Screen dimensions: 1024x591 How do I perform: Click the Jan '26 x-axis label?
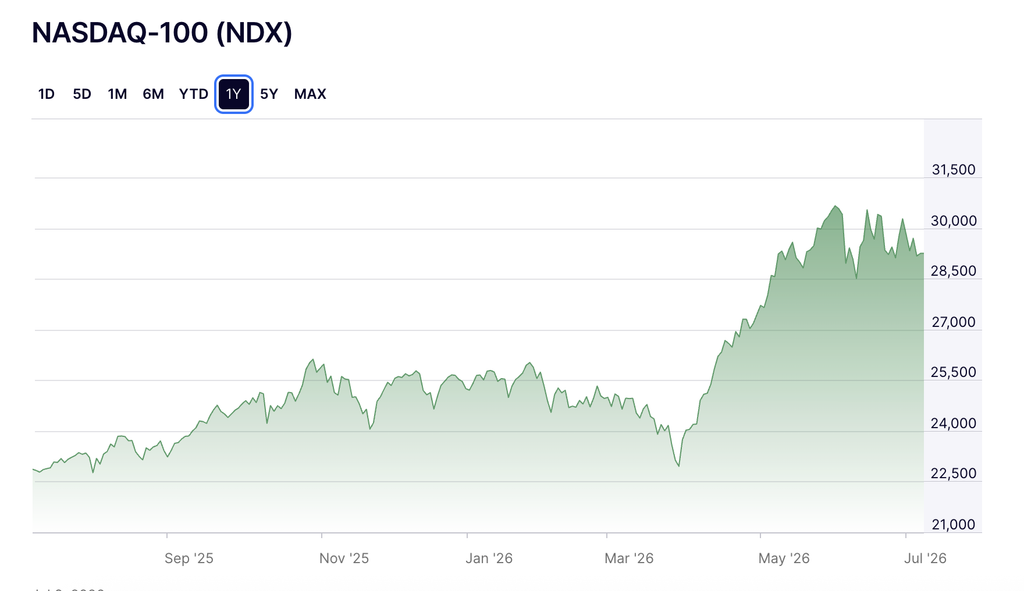489,558
